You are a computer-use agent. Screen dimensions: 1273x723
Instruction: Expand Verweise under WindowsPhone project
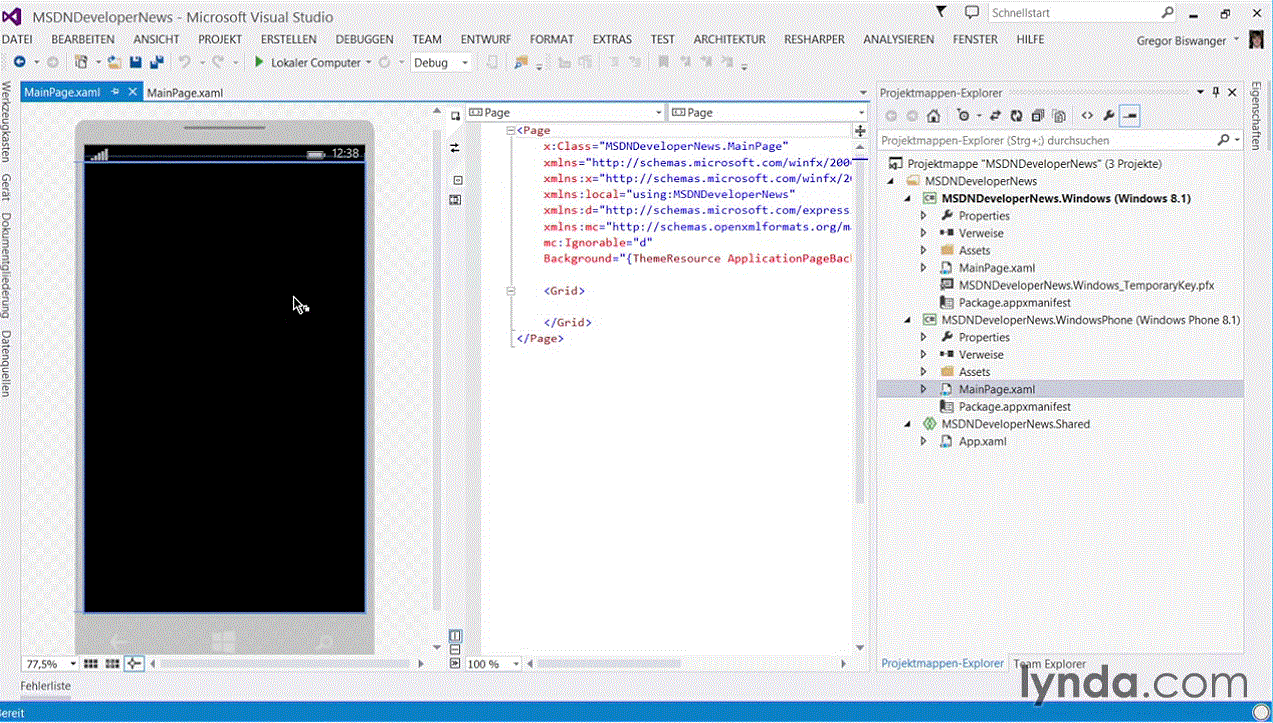[924, 354]
